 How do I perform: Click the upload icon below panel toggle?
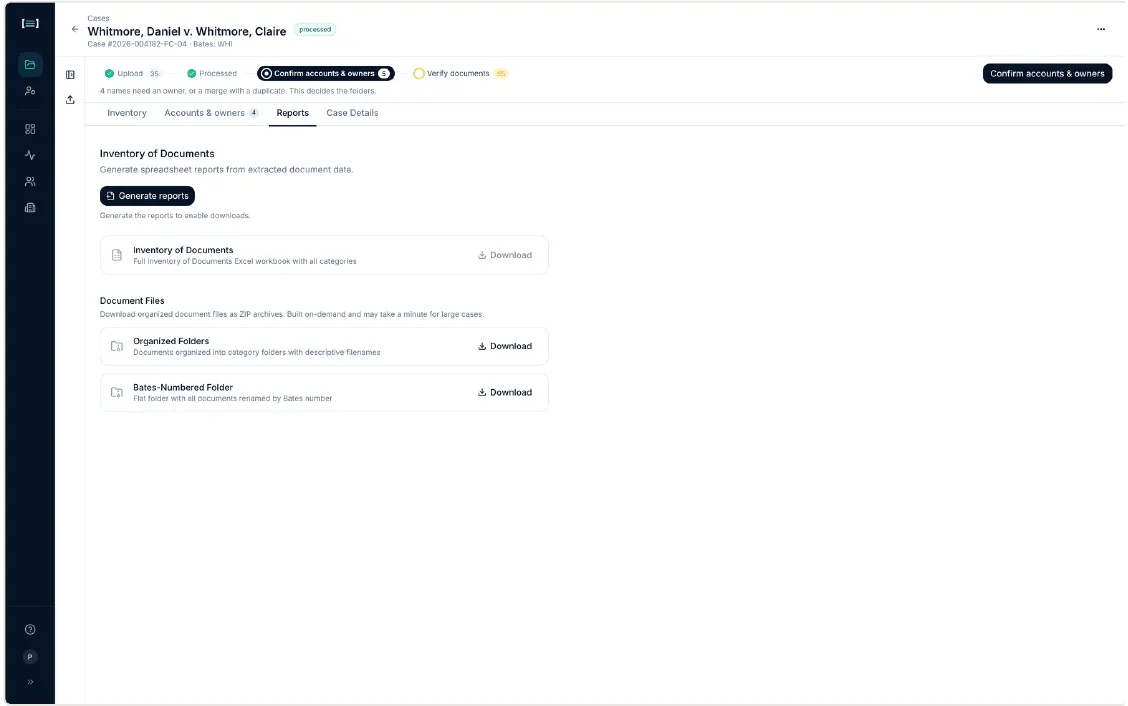(x=70, y=100)
